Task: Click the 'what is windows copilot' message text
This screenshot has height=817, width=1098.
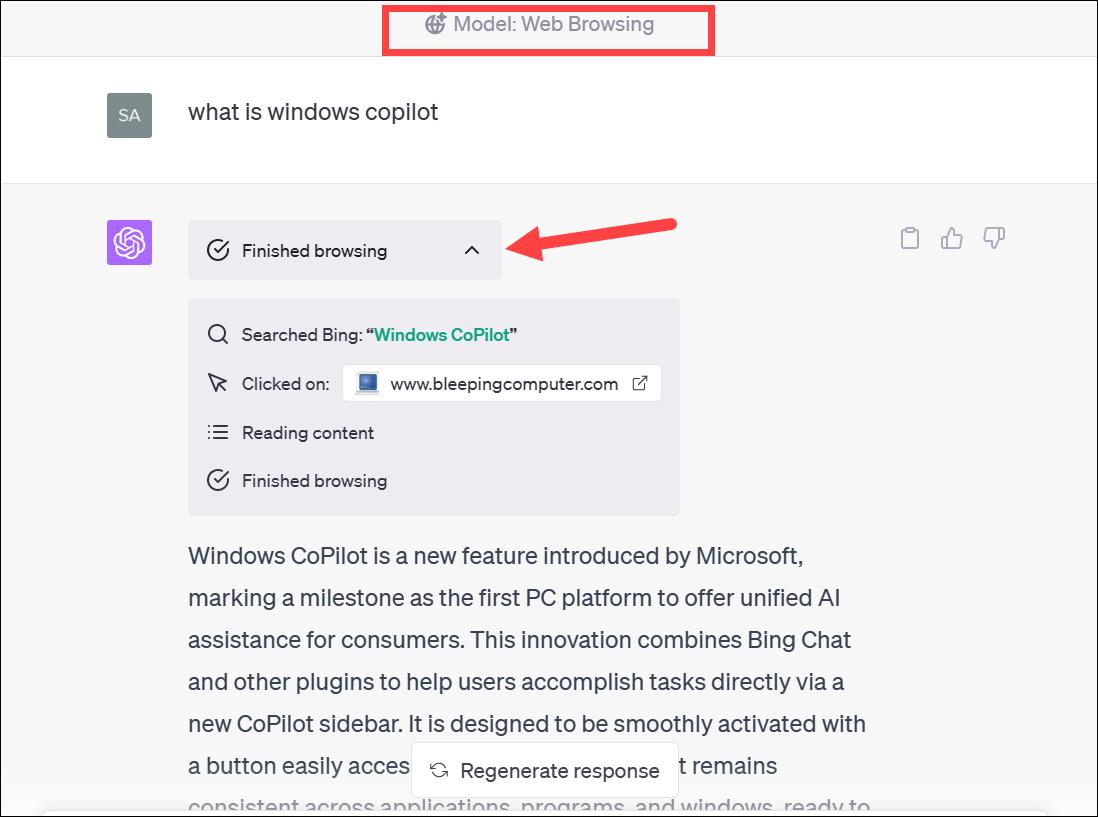Action: pyautogui.click(x=313, y=112)
